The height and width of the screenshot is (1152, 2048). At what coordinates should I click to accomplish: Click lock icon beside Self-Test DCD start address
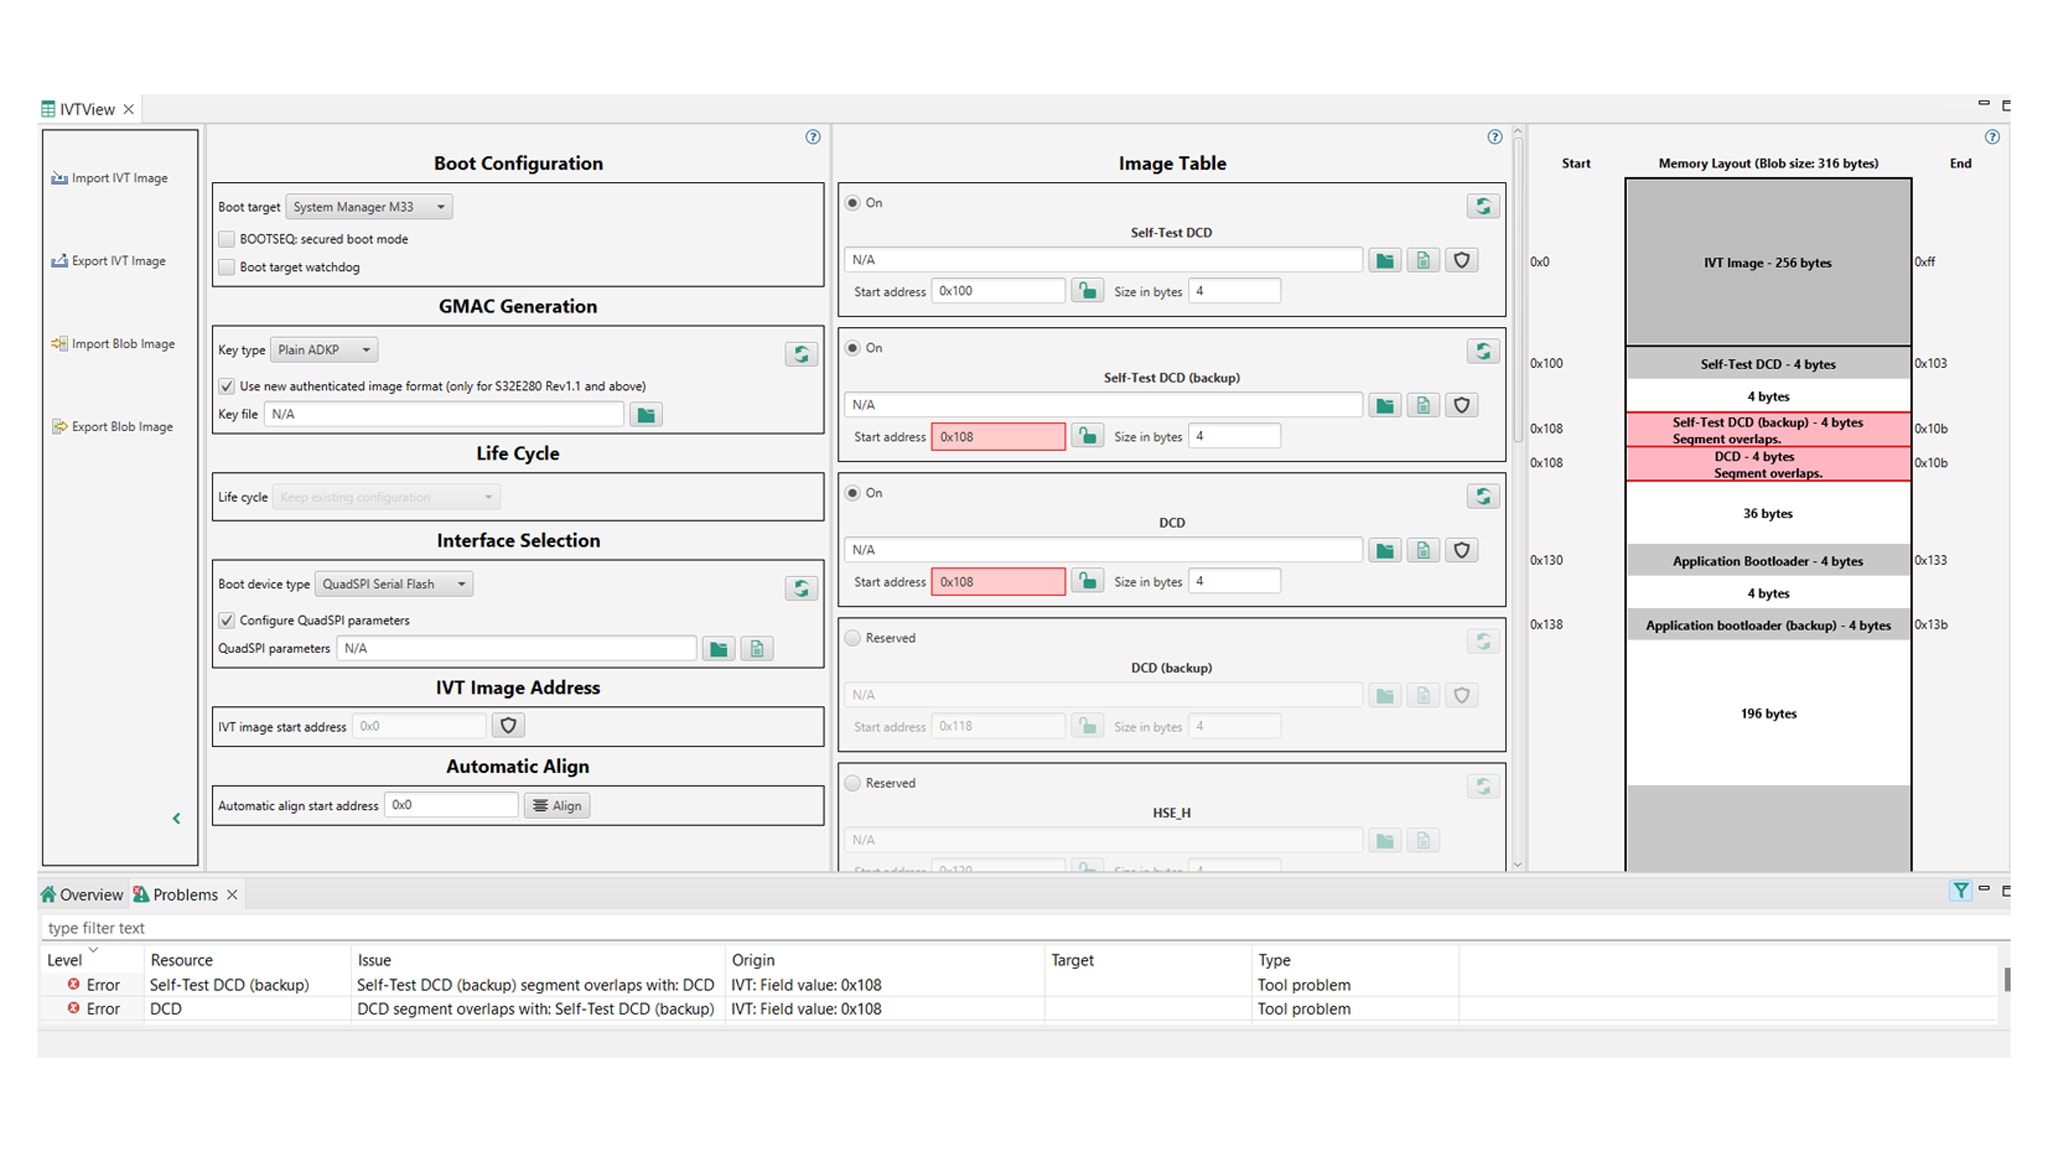coord(1087,291)
